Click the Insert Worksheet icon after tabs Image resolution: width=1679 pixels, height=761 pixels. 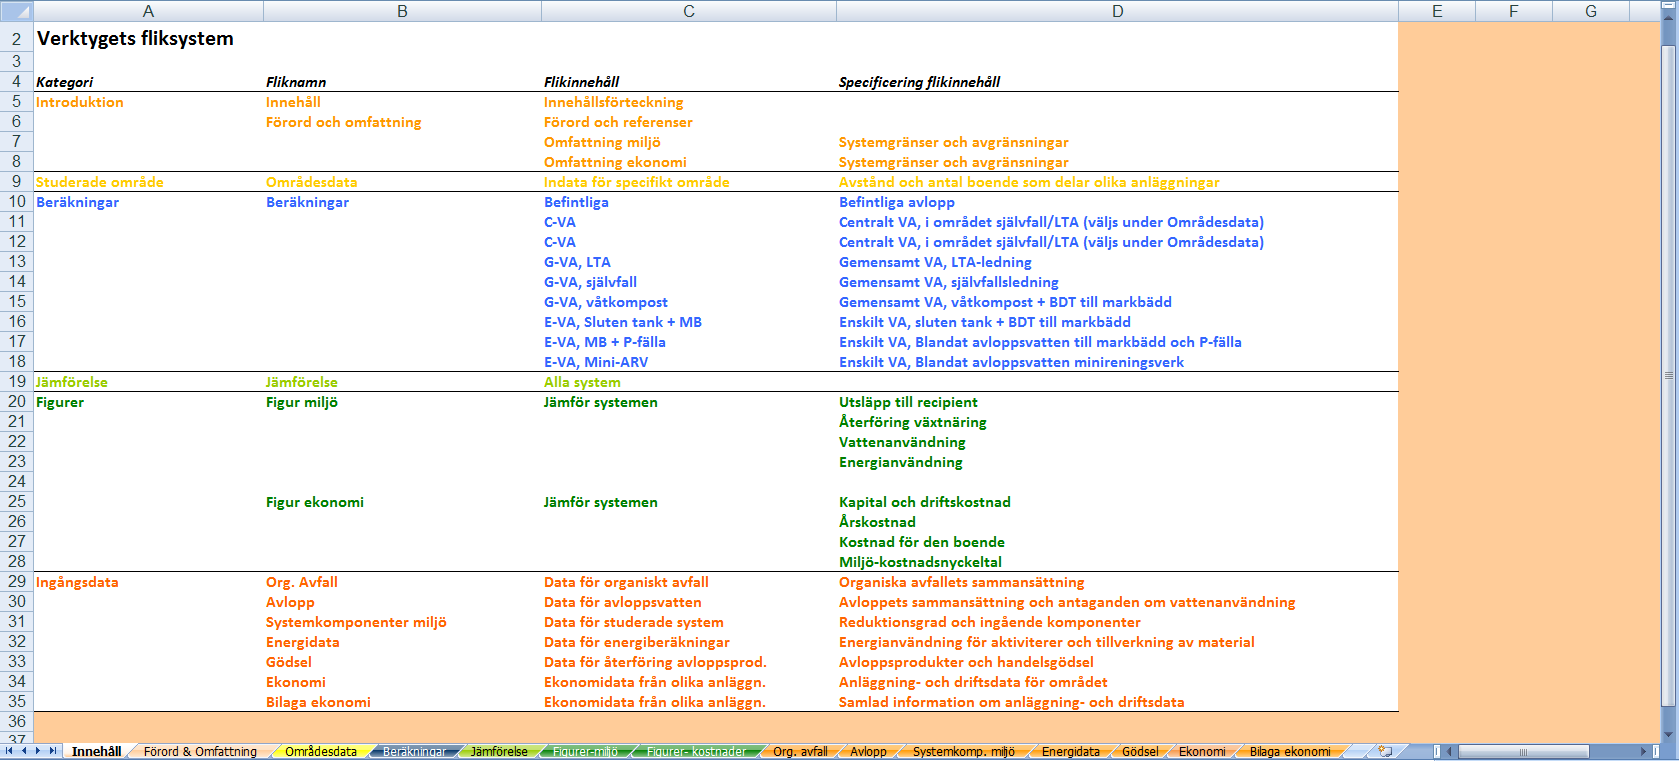tap(1385, 751)
